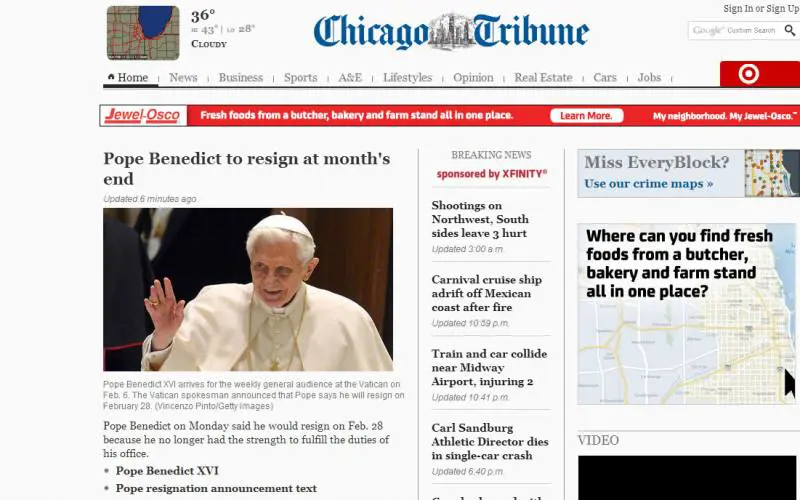Click Sign In or Sign Up link
The width and height of the screenshot is (800, 500).
(x=761, y=9)
